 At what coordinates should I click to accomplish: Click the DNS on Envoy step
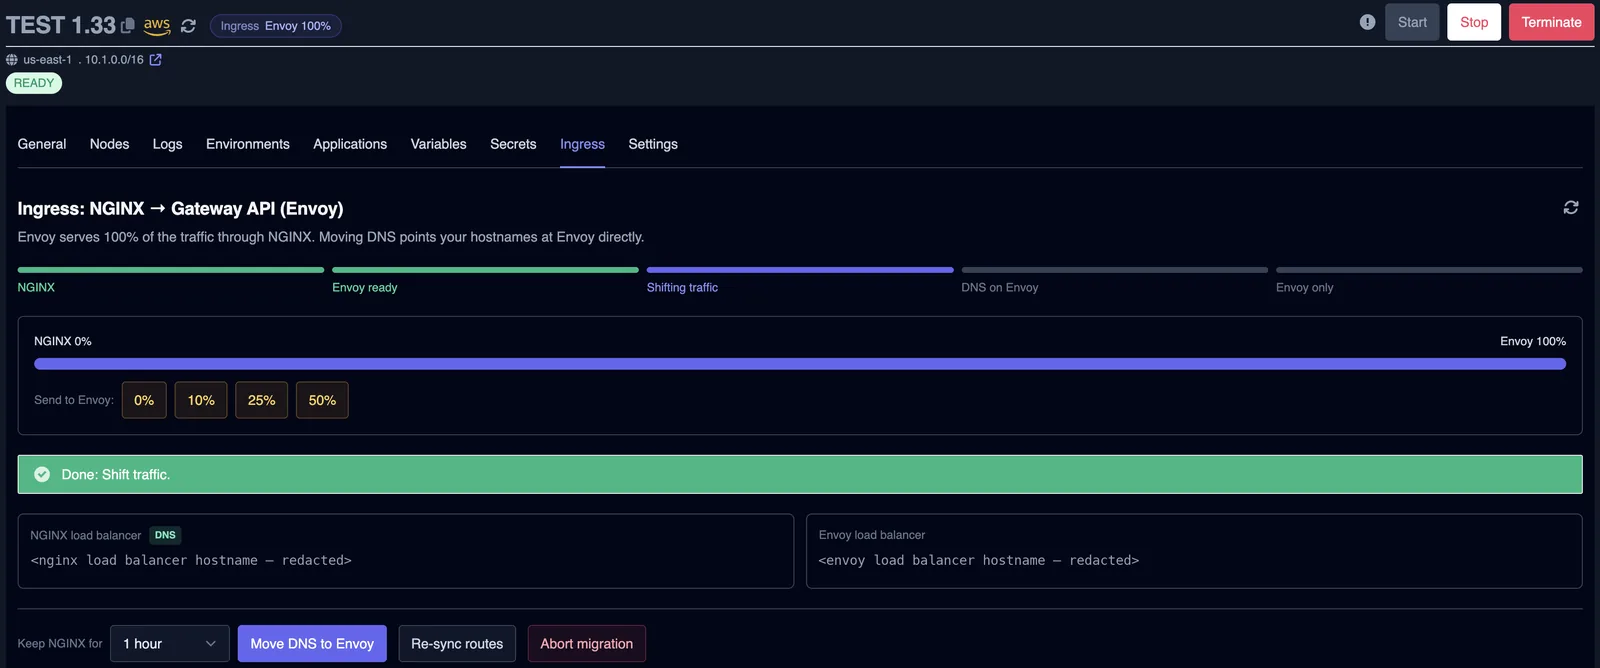click(x=1114, y=279)
